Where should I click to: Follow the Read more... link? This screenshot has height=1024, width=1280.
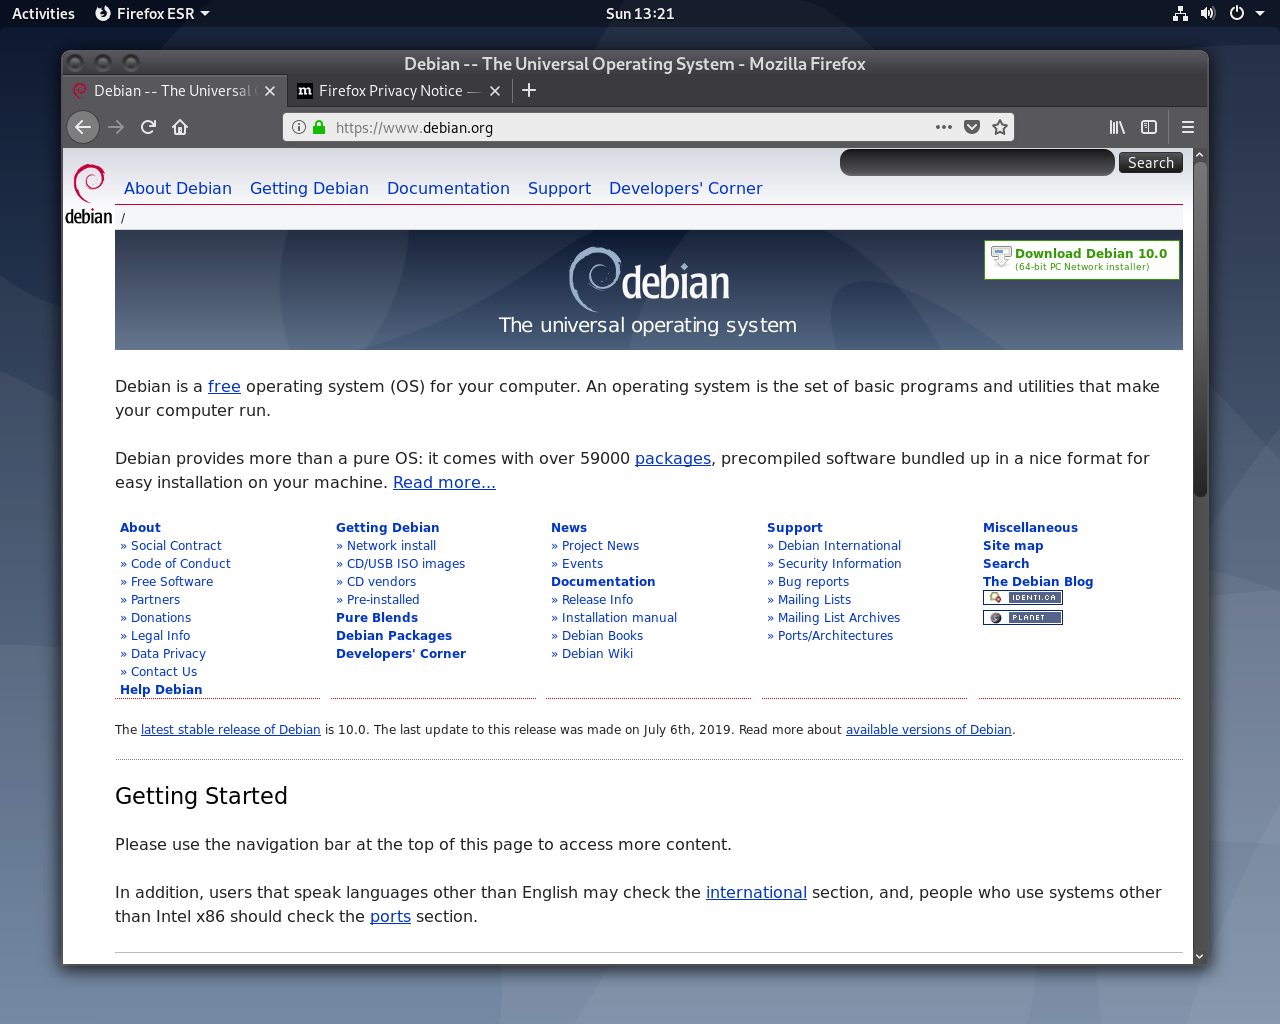click(x=444, y=482)
